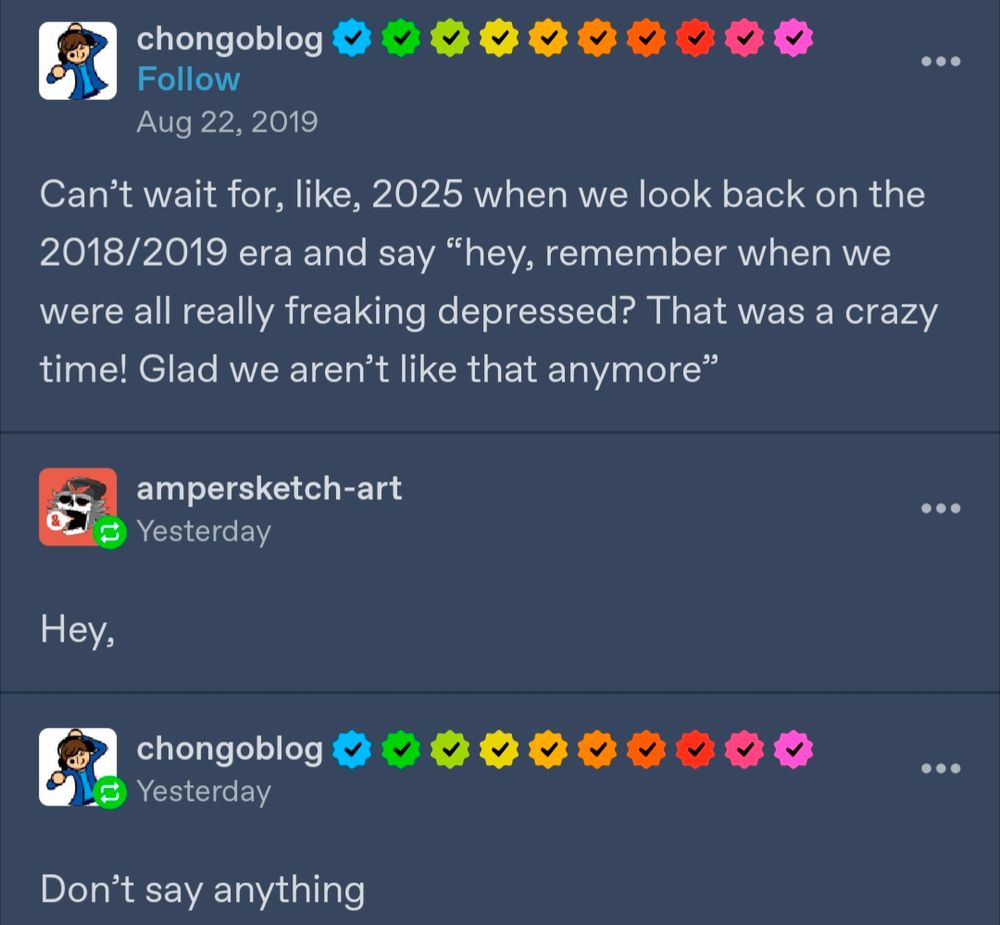Open the three-dot menu on ampersketch-art's reblog
1000x925 pixels.
click(x=941, y=508)
